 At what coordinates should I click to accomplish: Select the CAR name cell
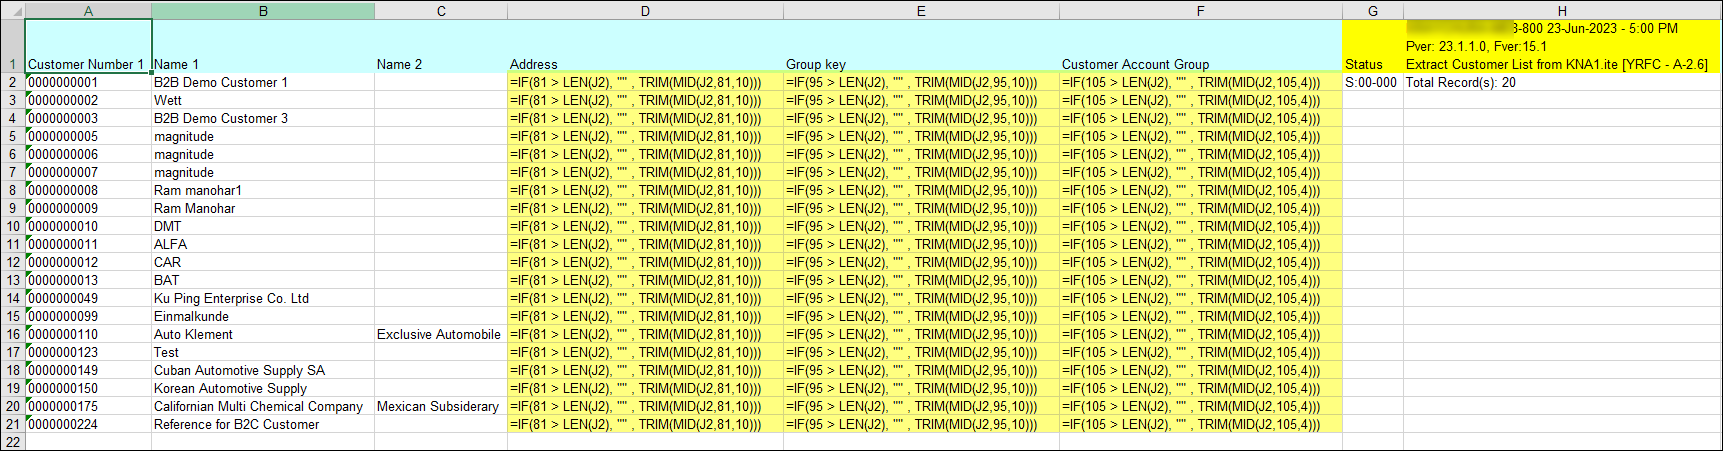click(263, 262)
